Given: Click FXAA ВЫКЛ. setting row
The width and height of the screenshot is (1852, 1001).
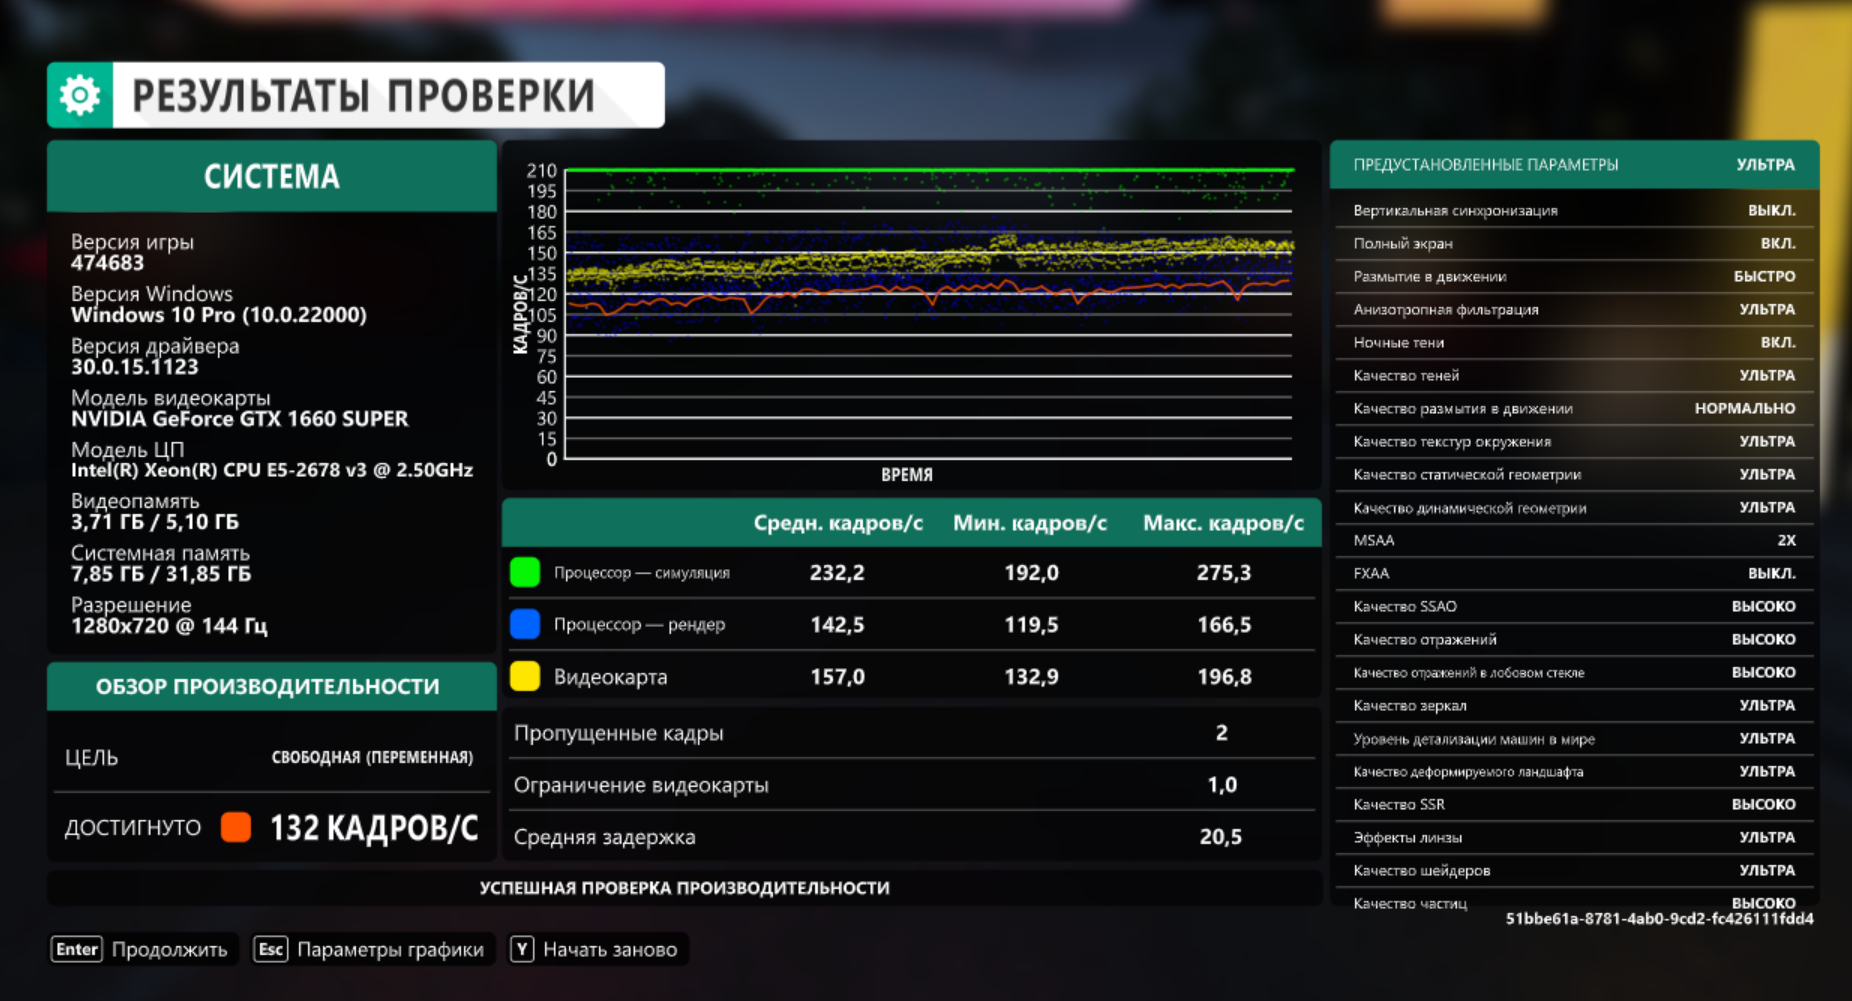Looking at the screenshot, I should [x=1574, y=573].
